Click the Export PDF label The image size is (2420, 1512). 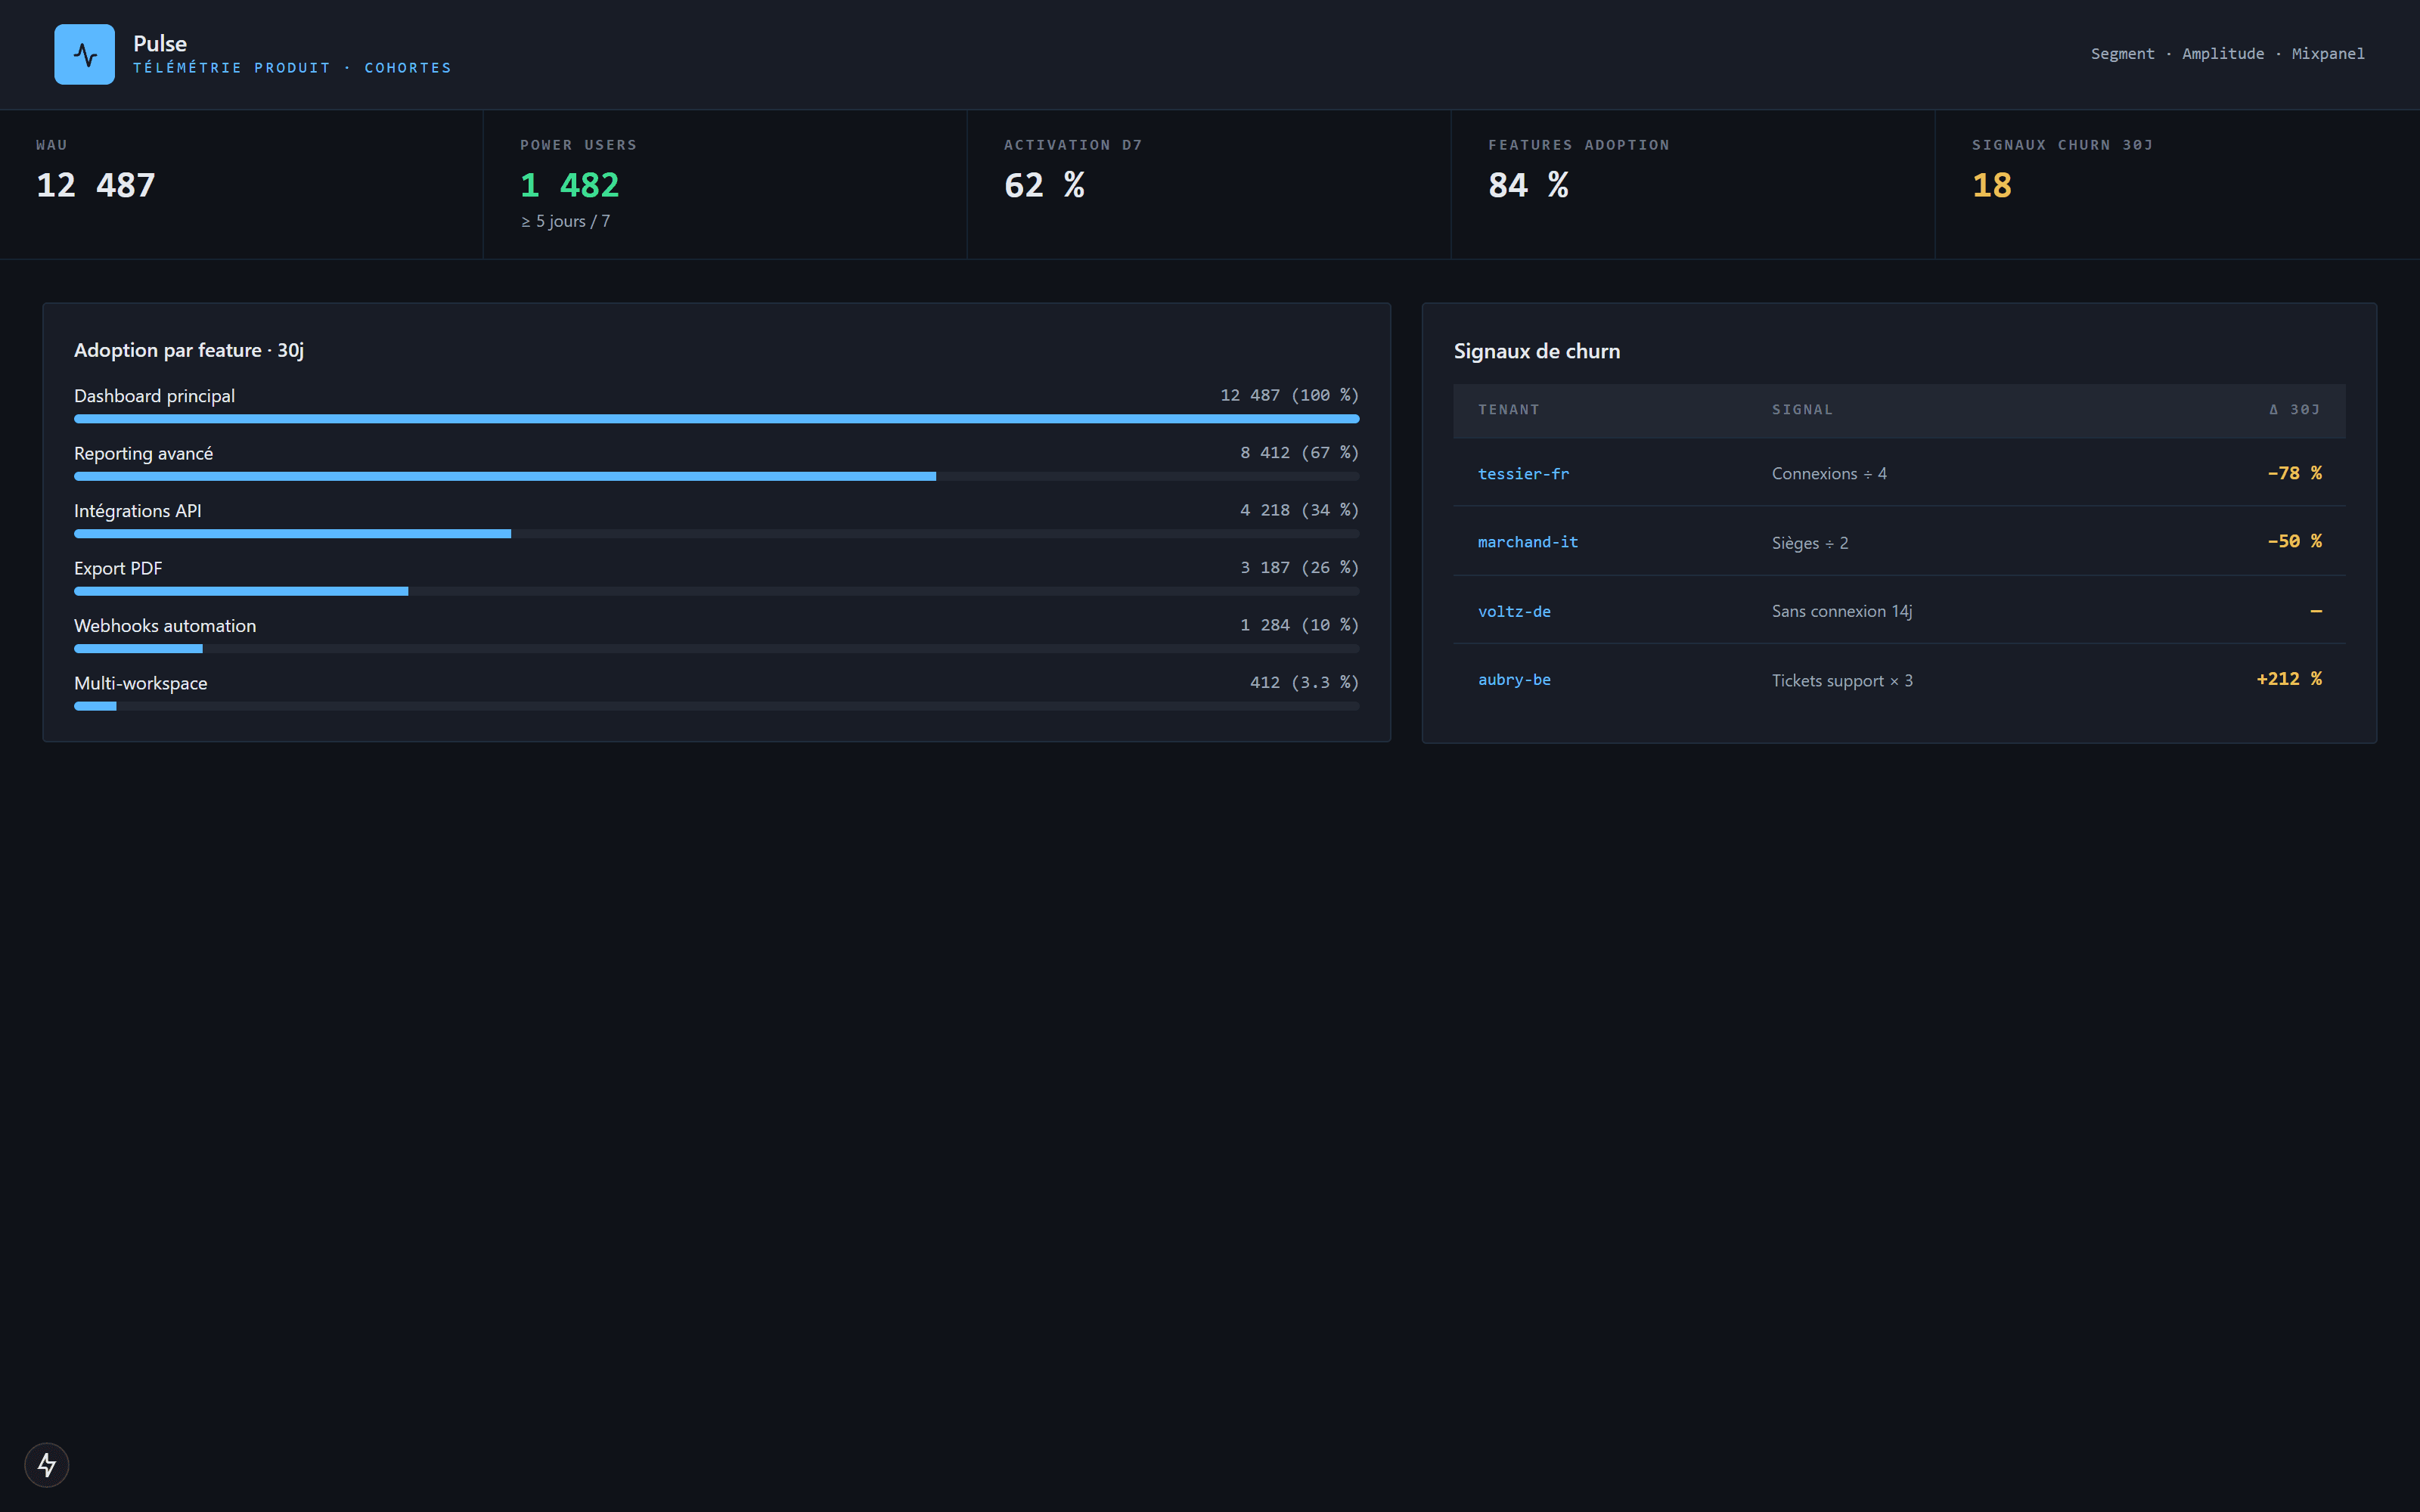click(118, 568)
